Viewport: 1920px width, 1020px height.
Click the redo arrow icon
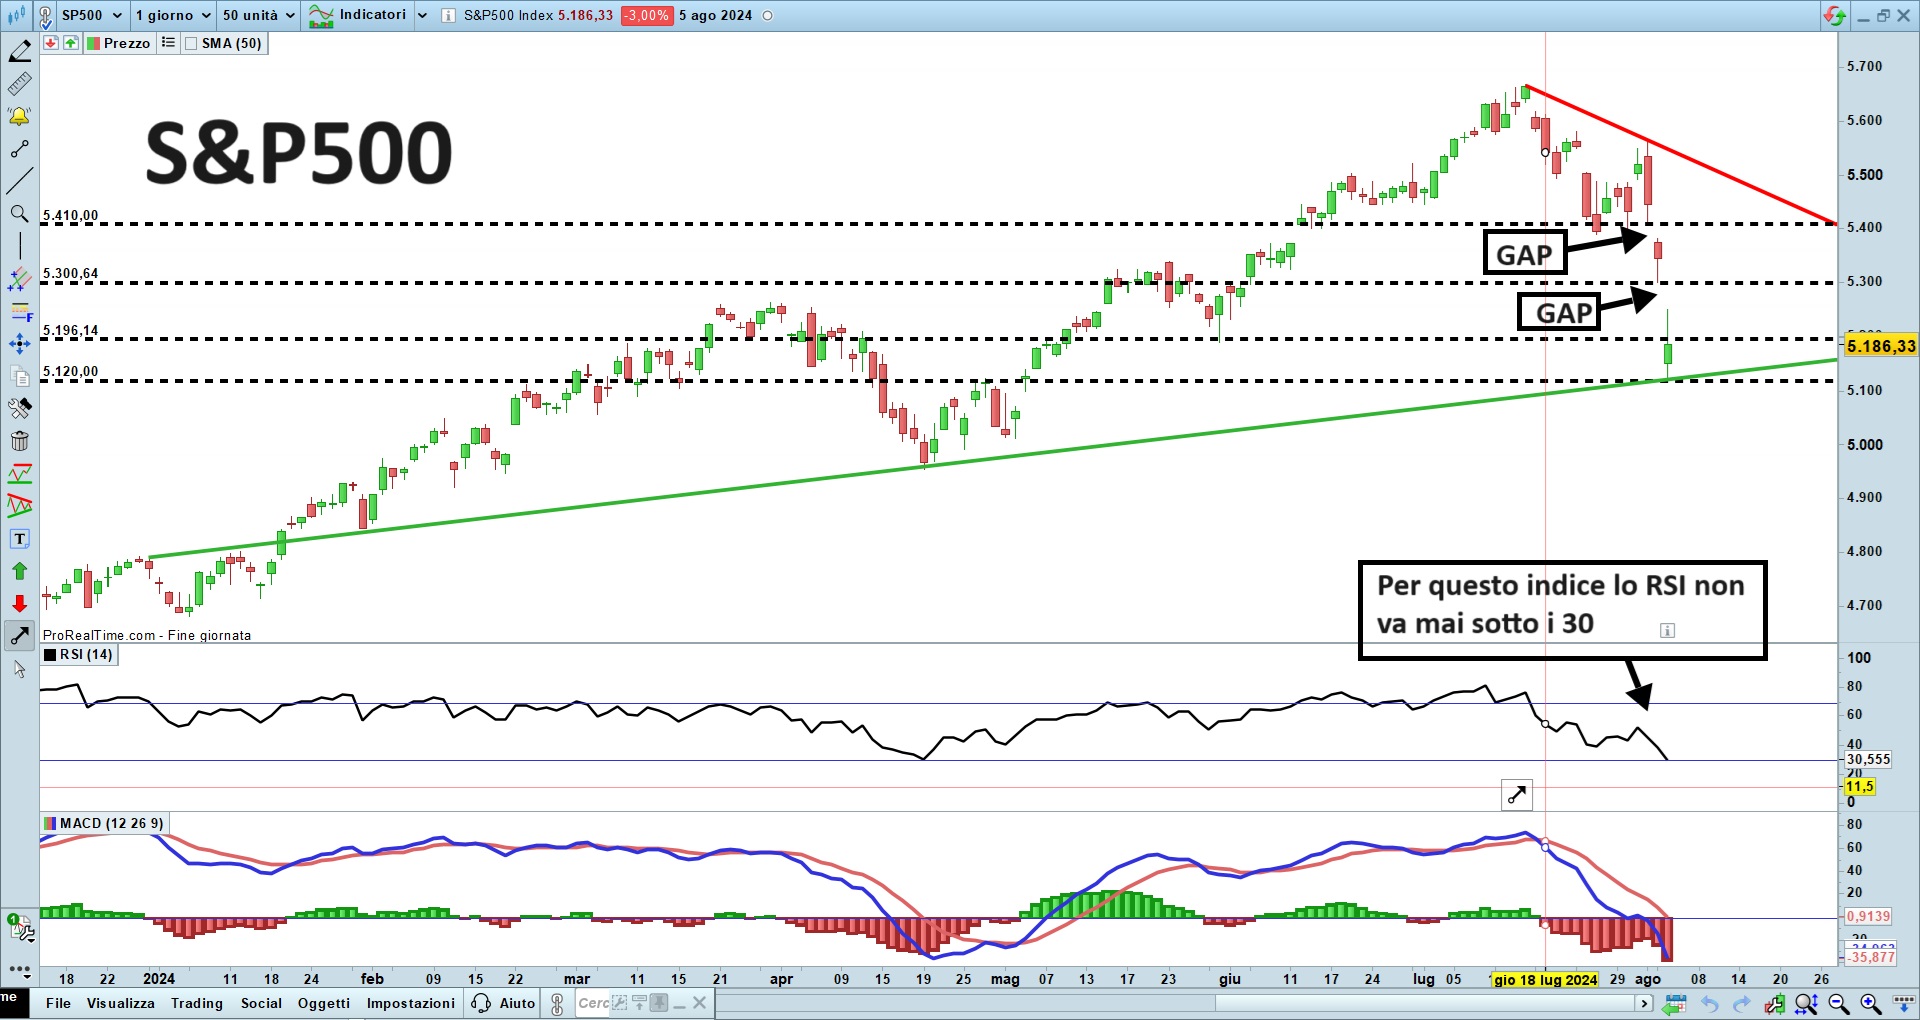click(1742, 1003)
